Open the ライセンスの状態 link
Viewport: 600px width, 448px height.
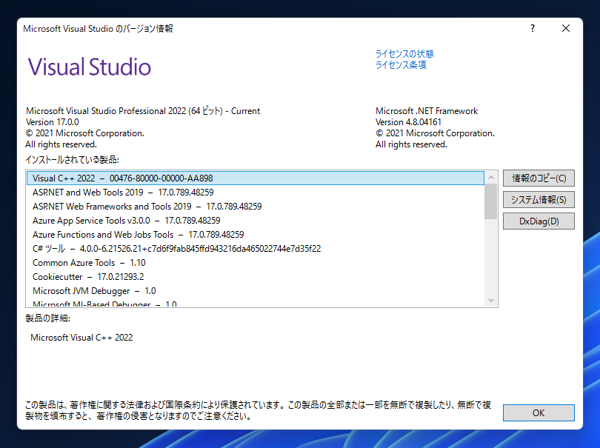(x=404, y=54)
